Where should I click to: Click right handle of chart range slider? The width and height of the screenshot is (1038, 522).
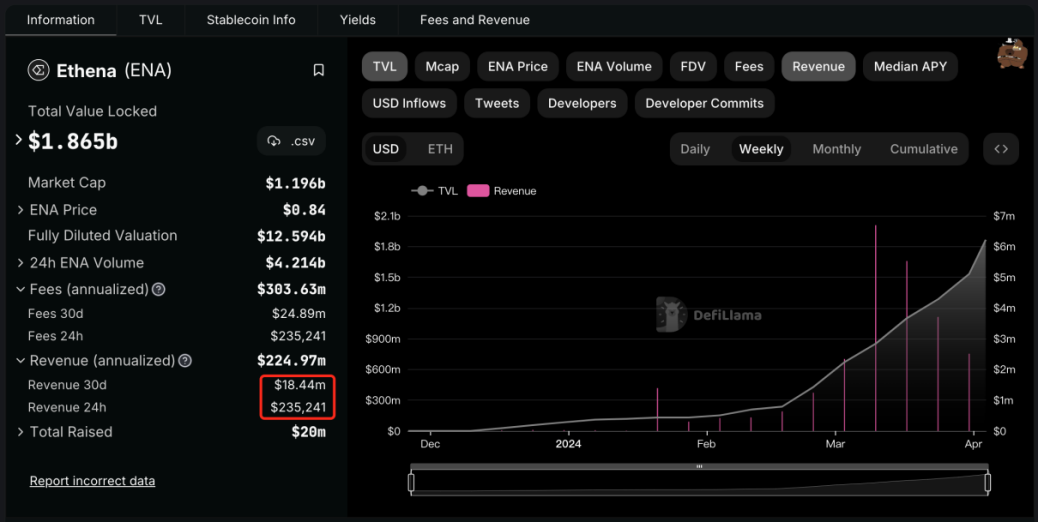tap(988, 482)
